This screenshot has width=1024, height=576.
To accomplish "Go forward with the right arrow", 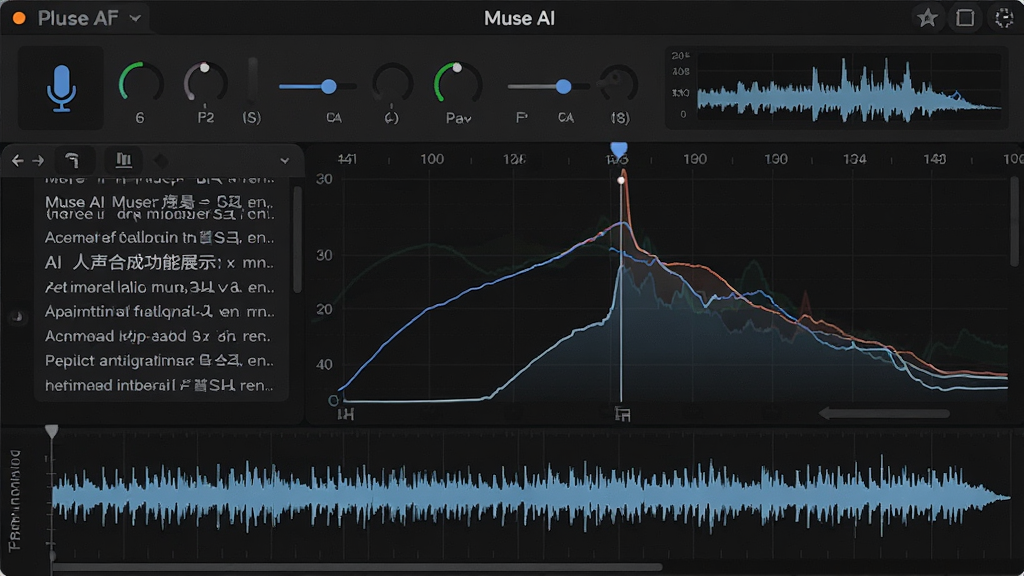I will pos(39,160).
